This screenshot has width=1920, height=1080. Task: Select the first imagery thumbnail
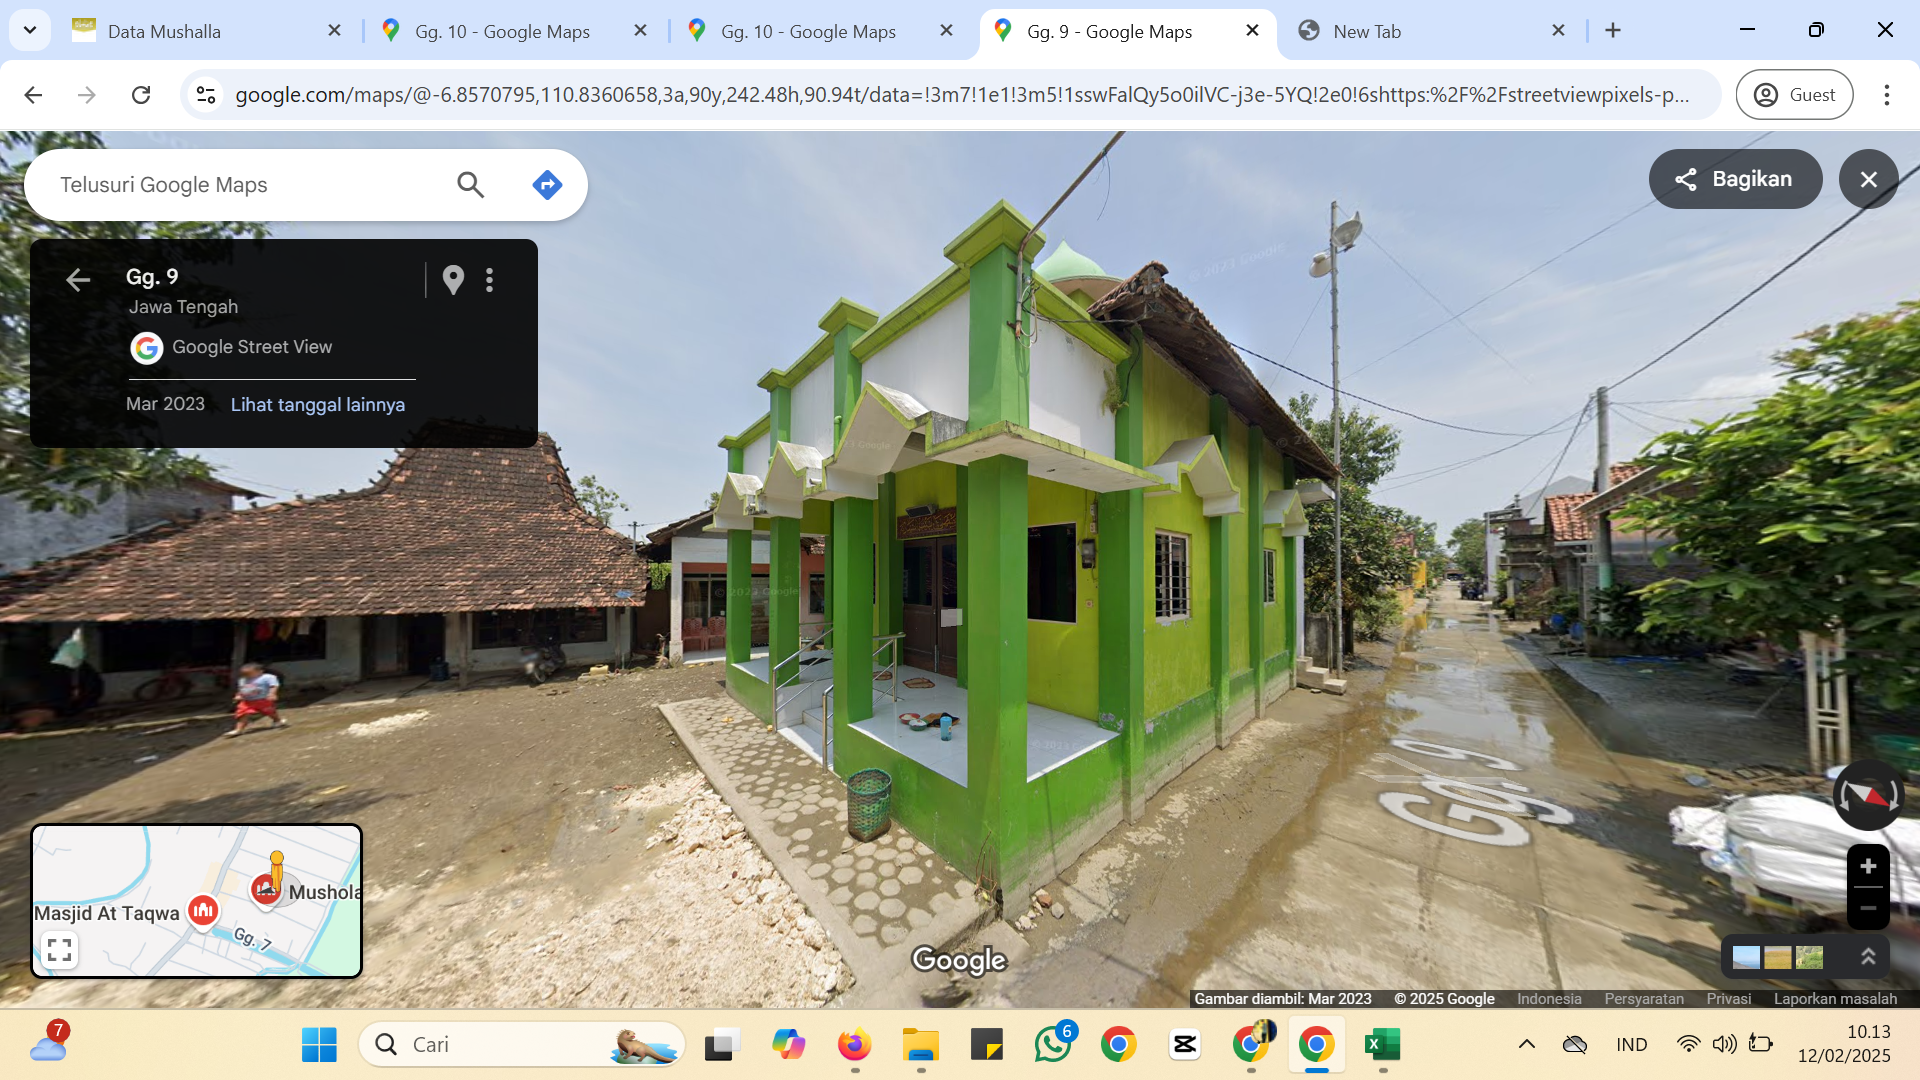[1746, 957]
